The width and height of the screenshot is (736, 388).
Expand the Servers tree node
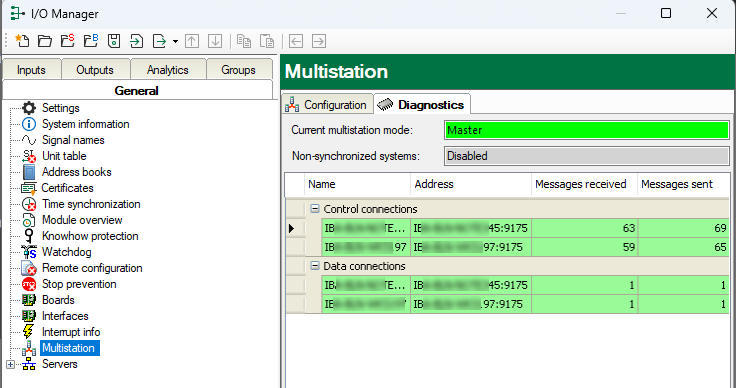pos(10,364)
